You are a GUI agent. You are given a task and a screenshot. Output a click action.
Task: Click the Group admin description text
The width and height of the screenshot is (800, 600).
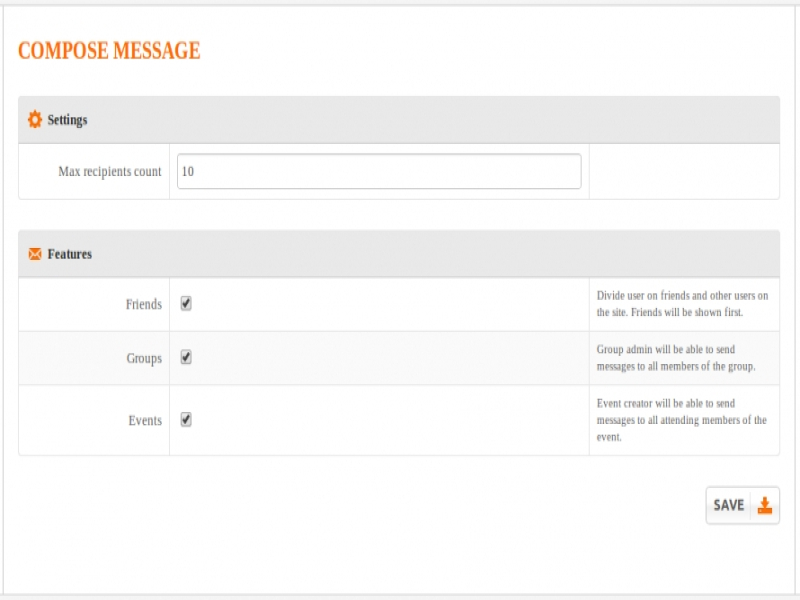pyautogui.click(x=675, y=358)
